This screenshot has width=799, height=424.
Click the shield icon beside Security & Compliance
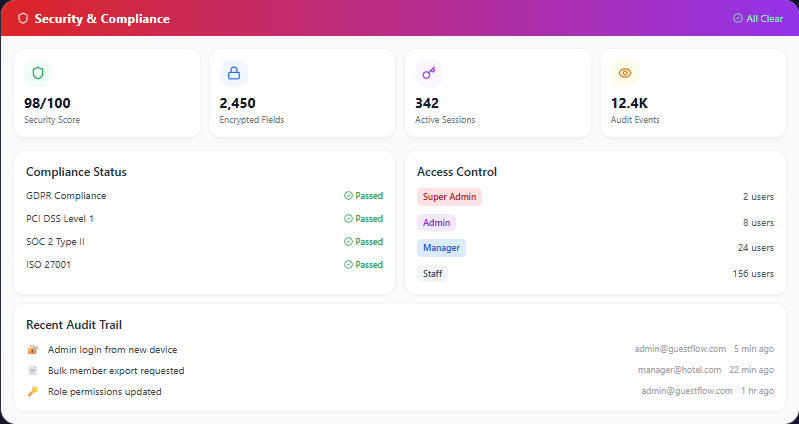coord(23,18)
